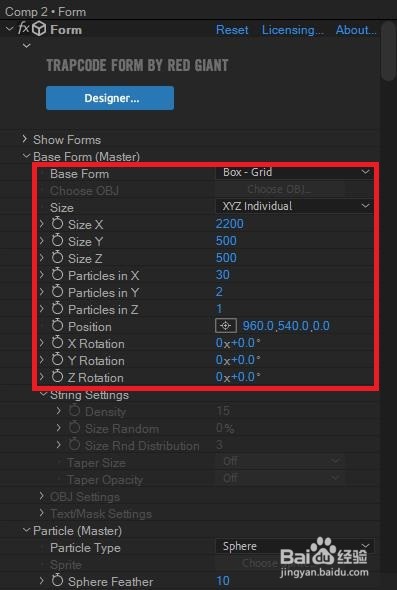Expand the Show Forms group
This screenshot has height=590, width=397.
tap(24, 139)
